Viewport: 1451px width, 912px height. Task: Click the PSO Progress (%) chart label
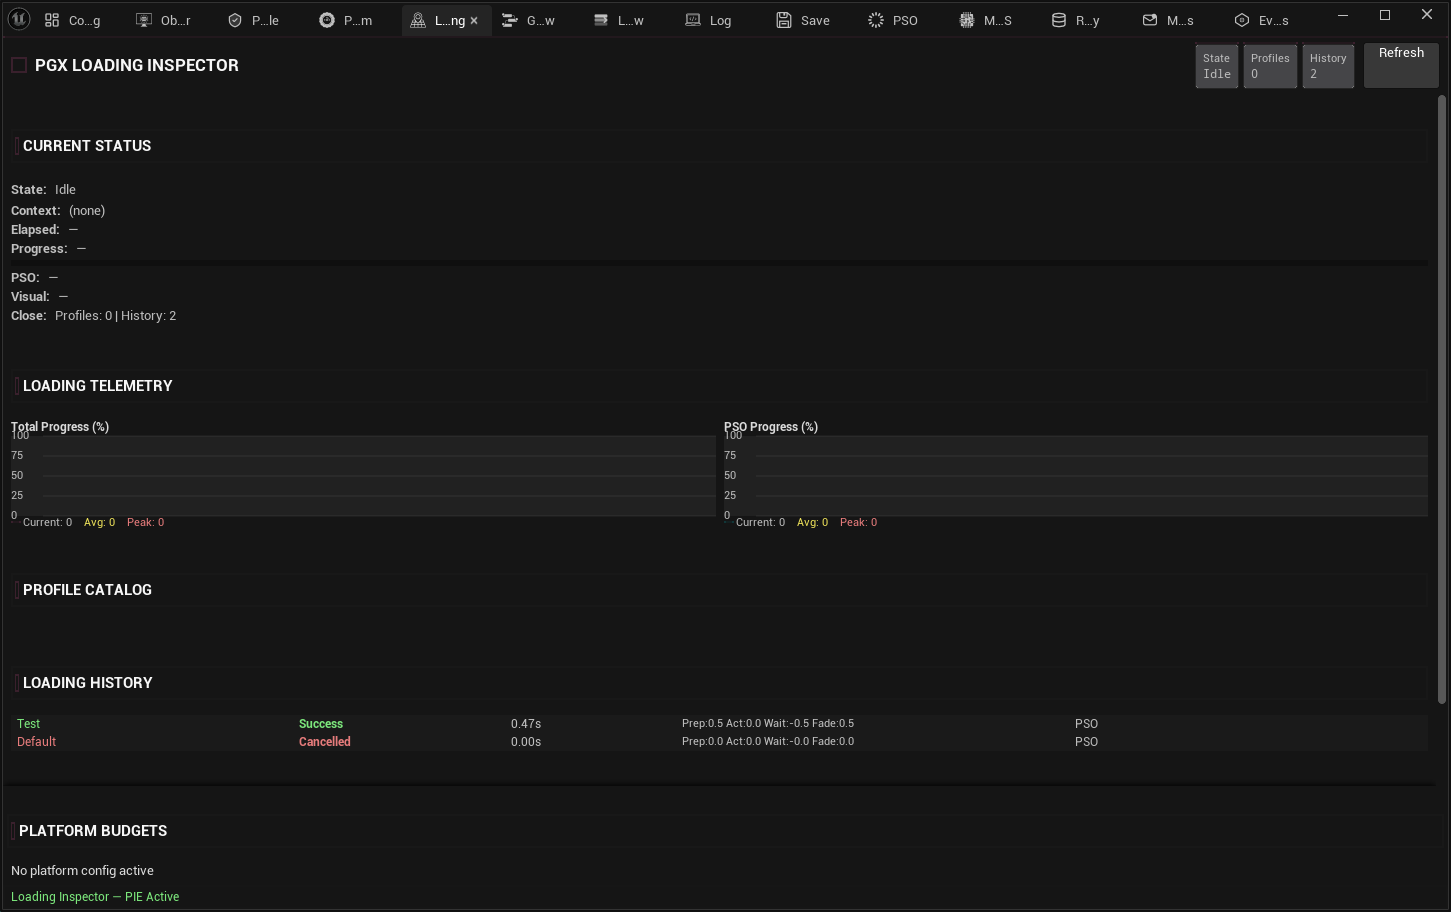coord(771,427)
